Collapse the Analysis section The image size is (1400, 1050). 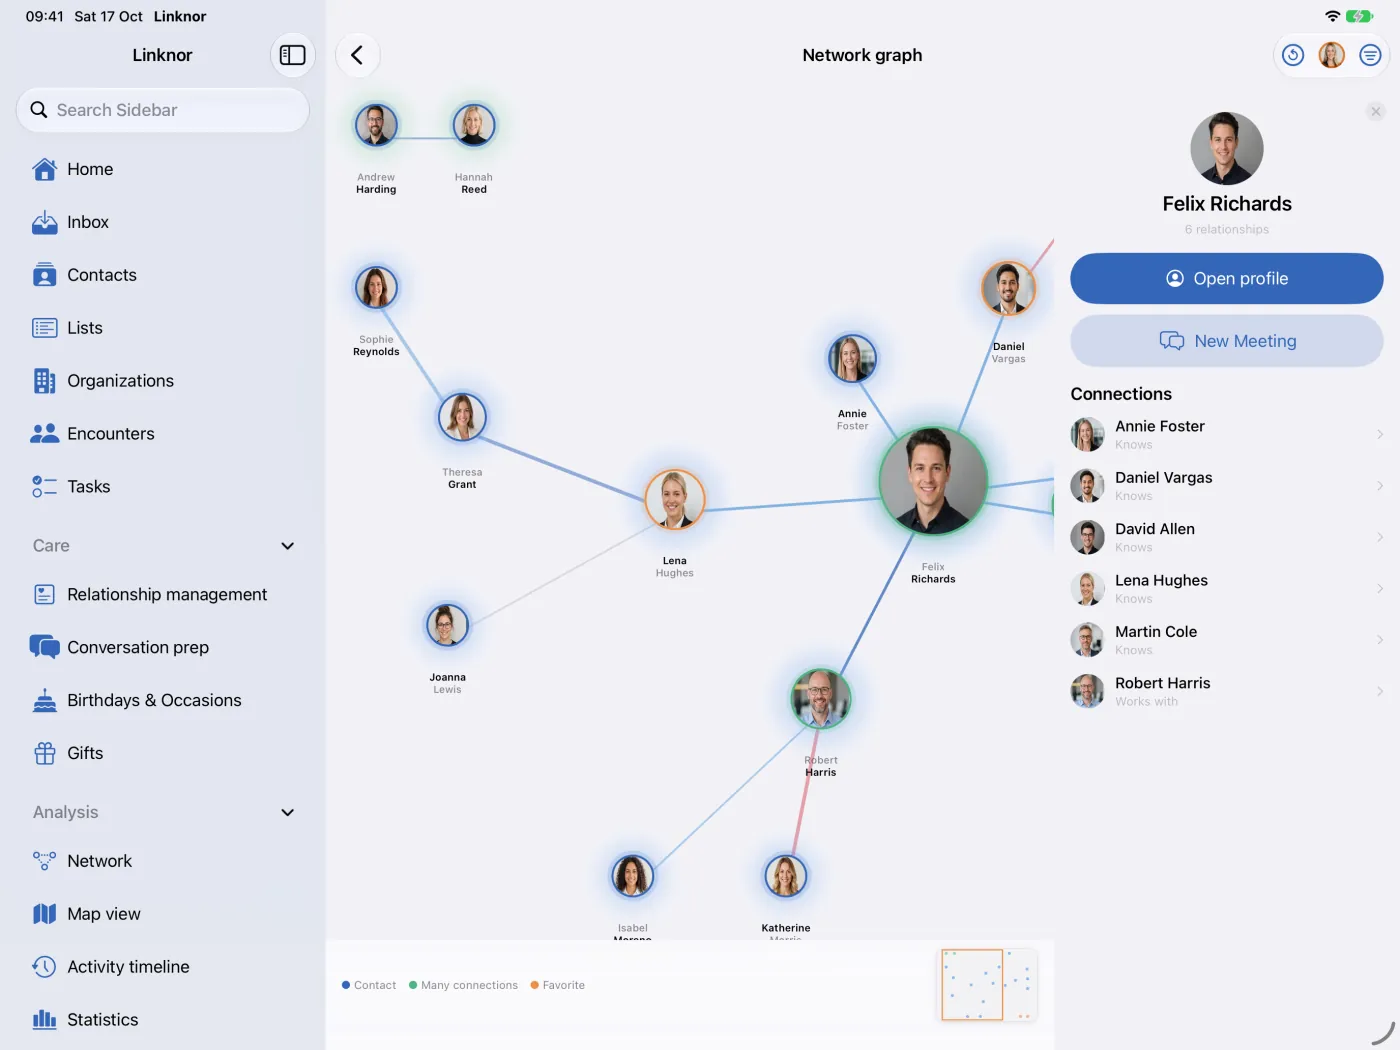click(x=287, y=812)
